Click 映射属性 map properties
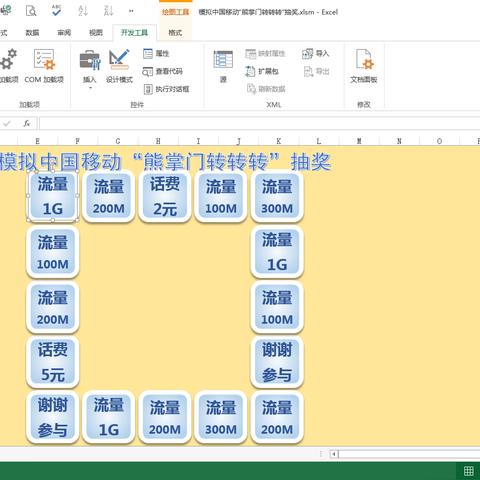This screenshot has height=480, width=480. [x=265, y=53]
